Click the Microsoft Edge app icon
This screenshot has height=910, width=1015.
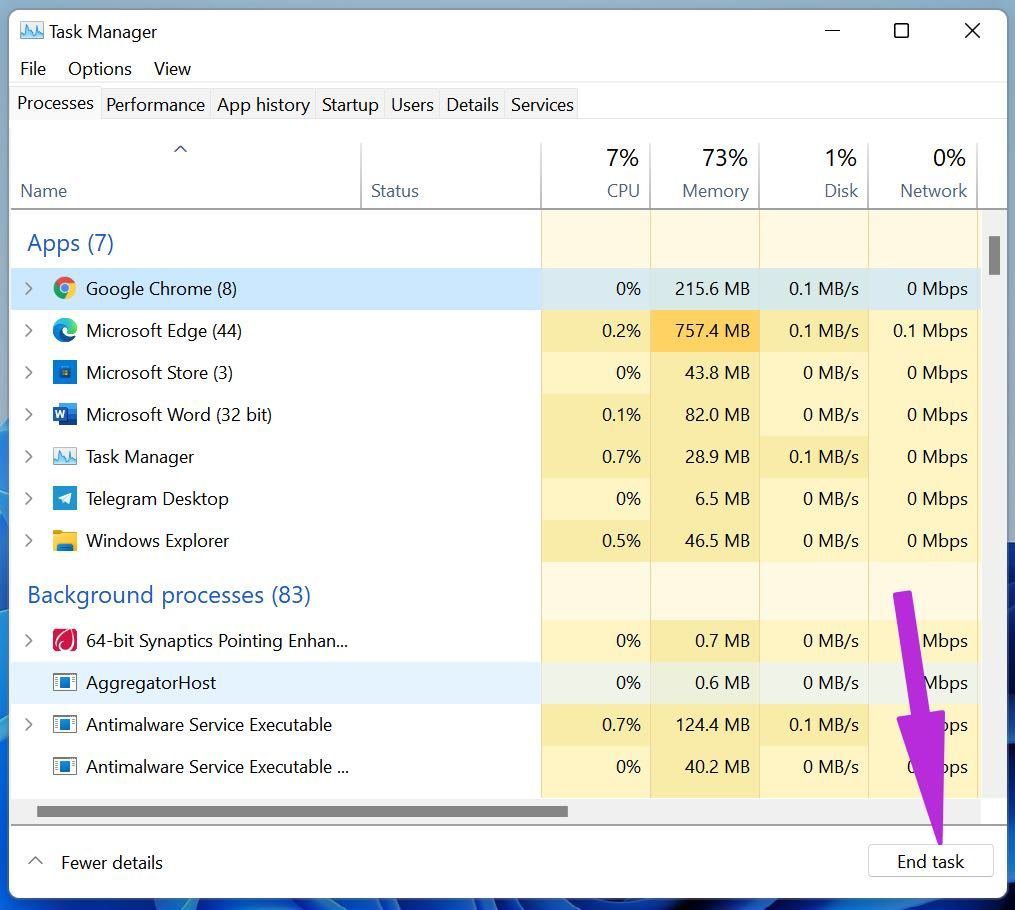(65, 331)
